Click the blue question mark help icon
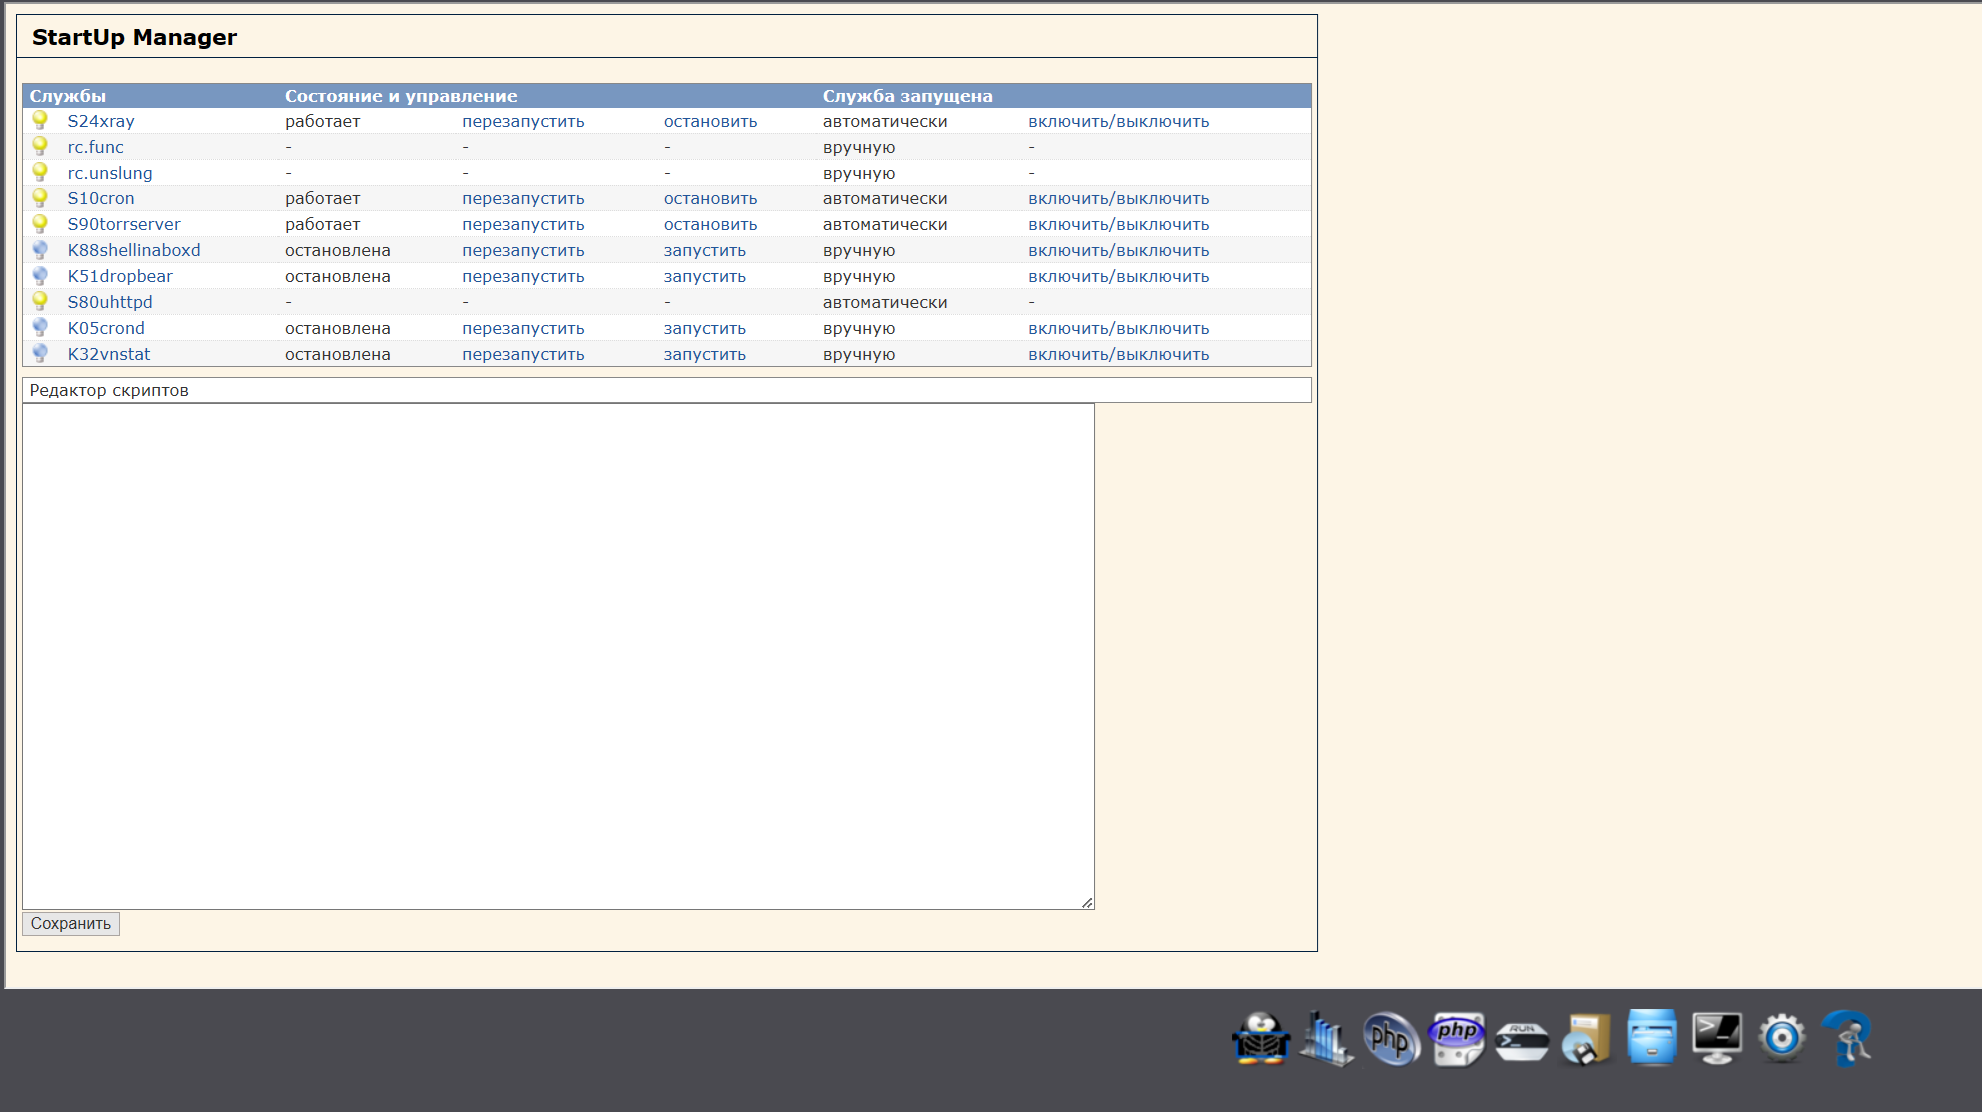This screenshot has height=1112, width=1982. pyautogui.click(x=1847, y=1037)
